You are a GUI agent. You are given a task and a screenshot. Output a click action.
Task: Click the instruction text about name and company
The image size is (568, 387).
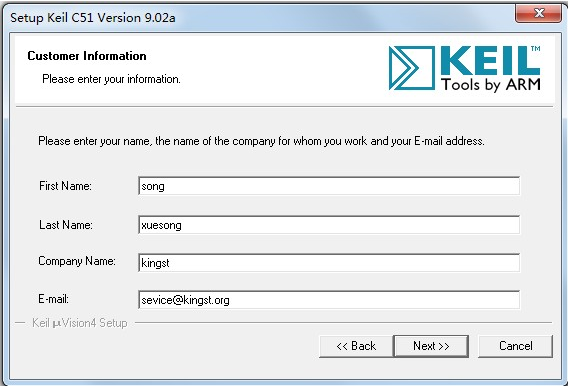[261, 141]
